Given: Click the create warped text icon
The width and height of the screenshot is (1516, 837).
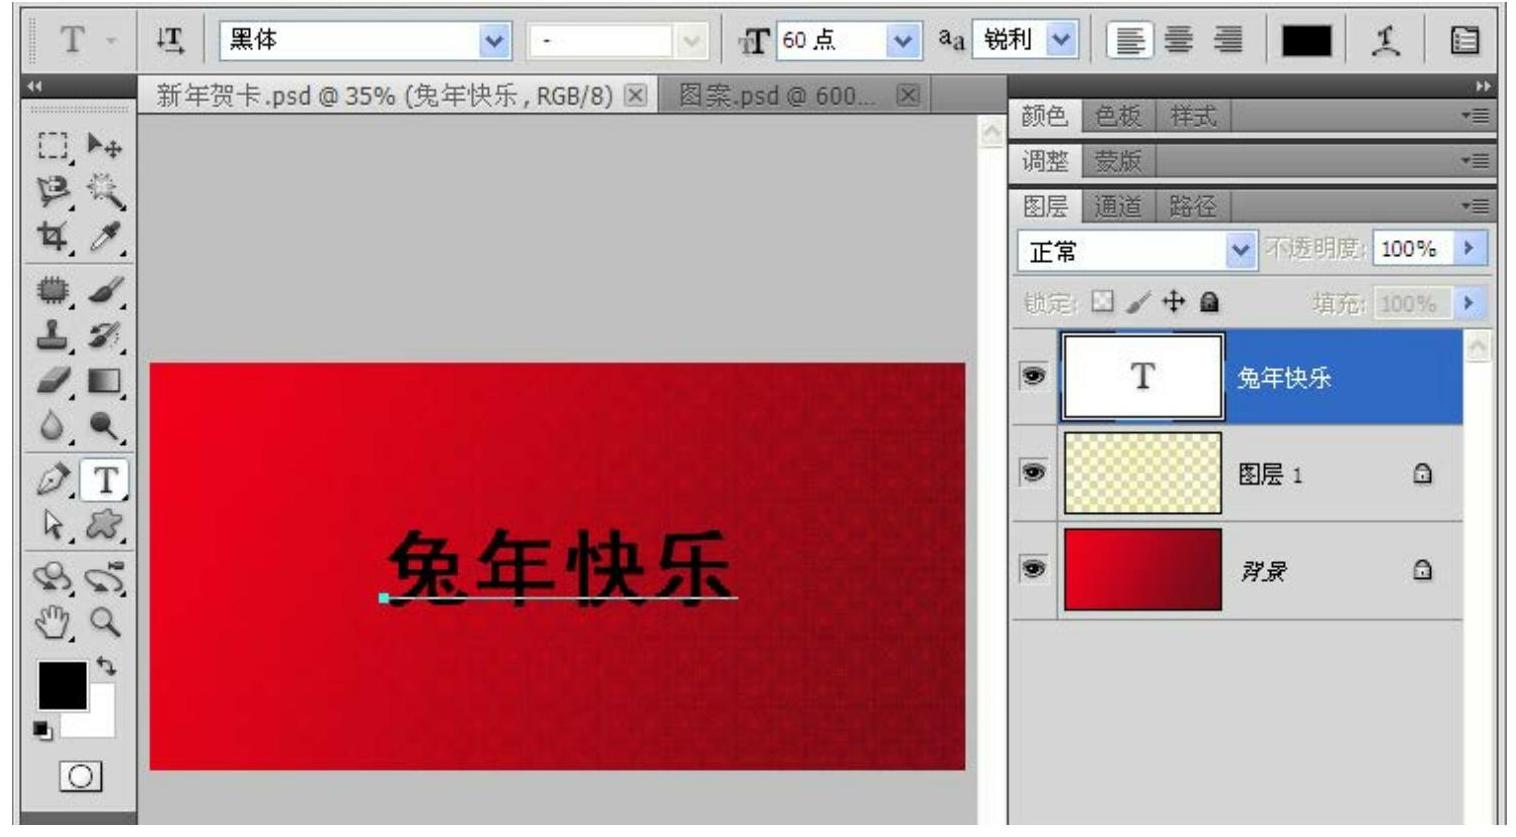Looking at the screenshot, I should point(1385,40).
